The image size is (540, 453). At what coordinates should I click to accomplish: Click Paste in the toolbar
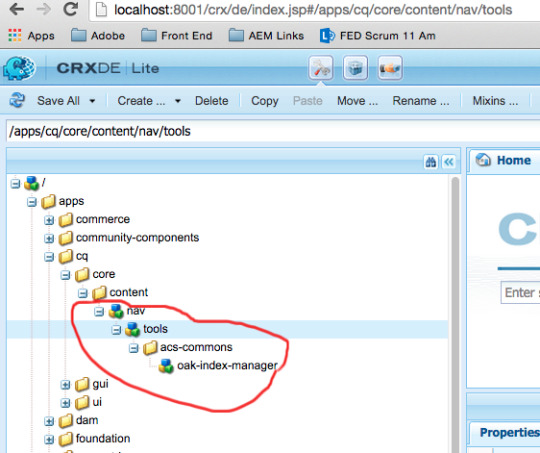click(308, 101)
